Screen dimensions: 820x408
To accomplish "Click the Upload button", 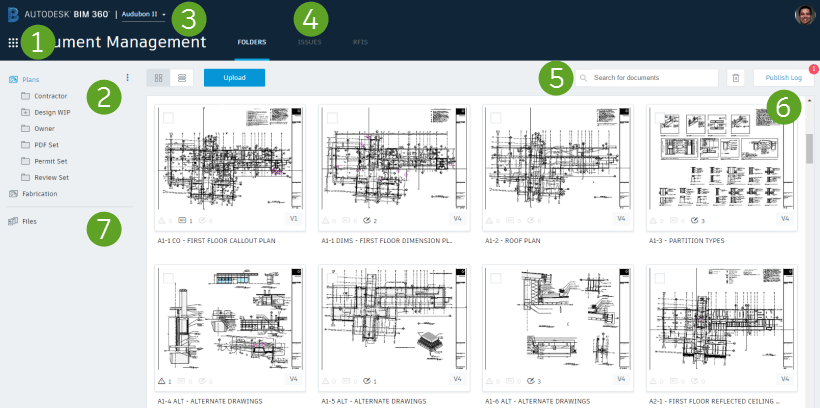I will [x=234, y=78].
